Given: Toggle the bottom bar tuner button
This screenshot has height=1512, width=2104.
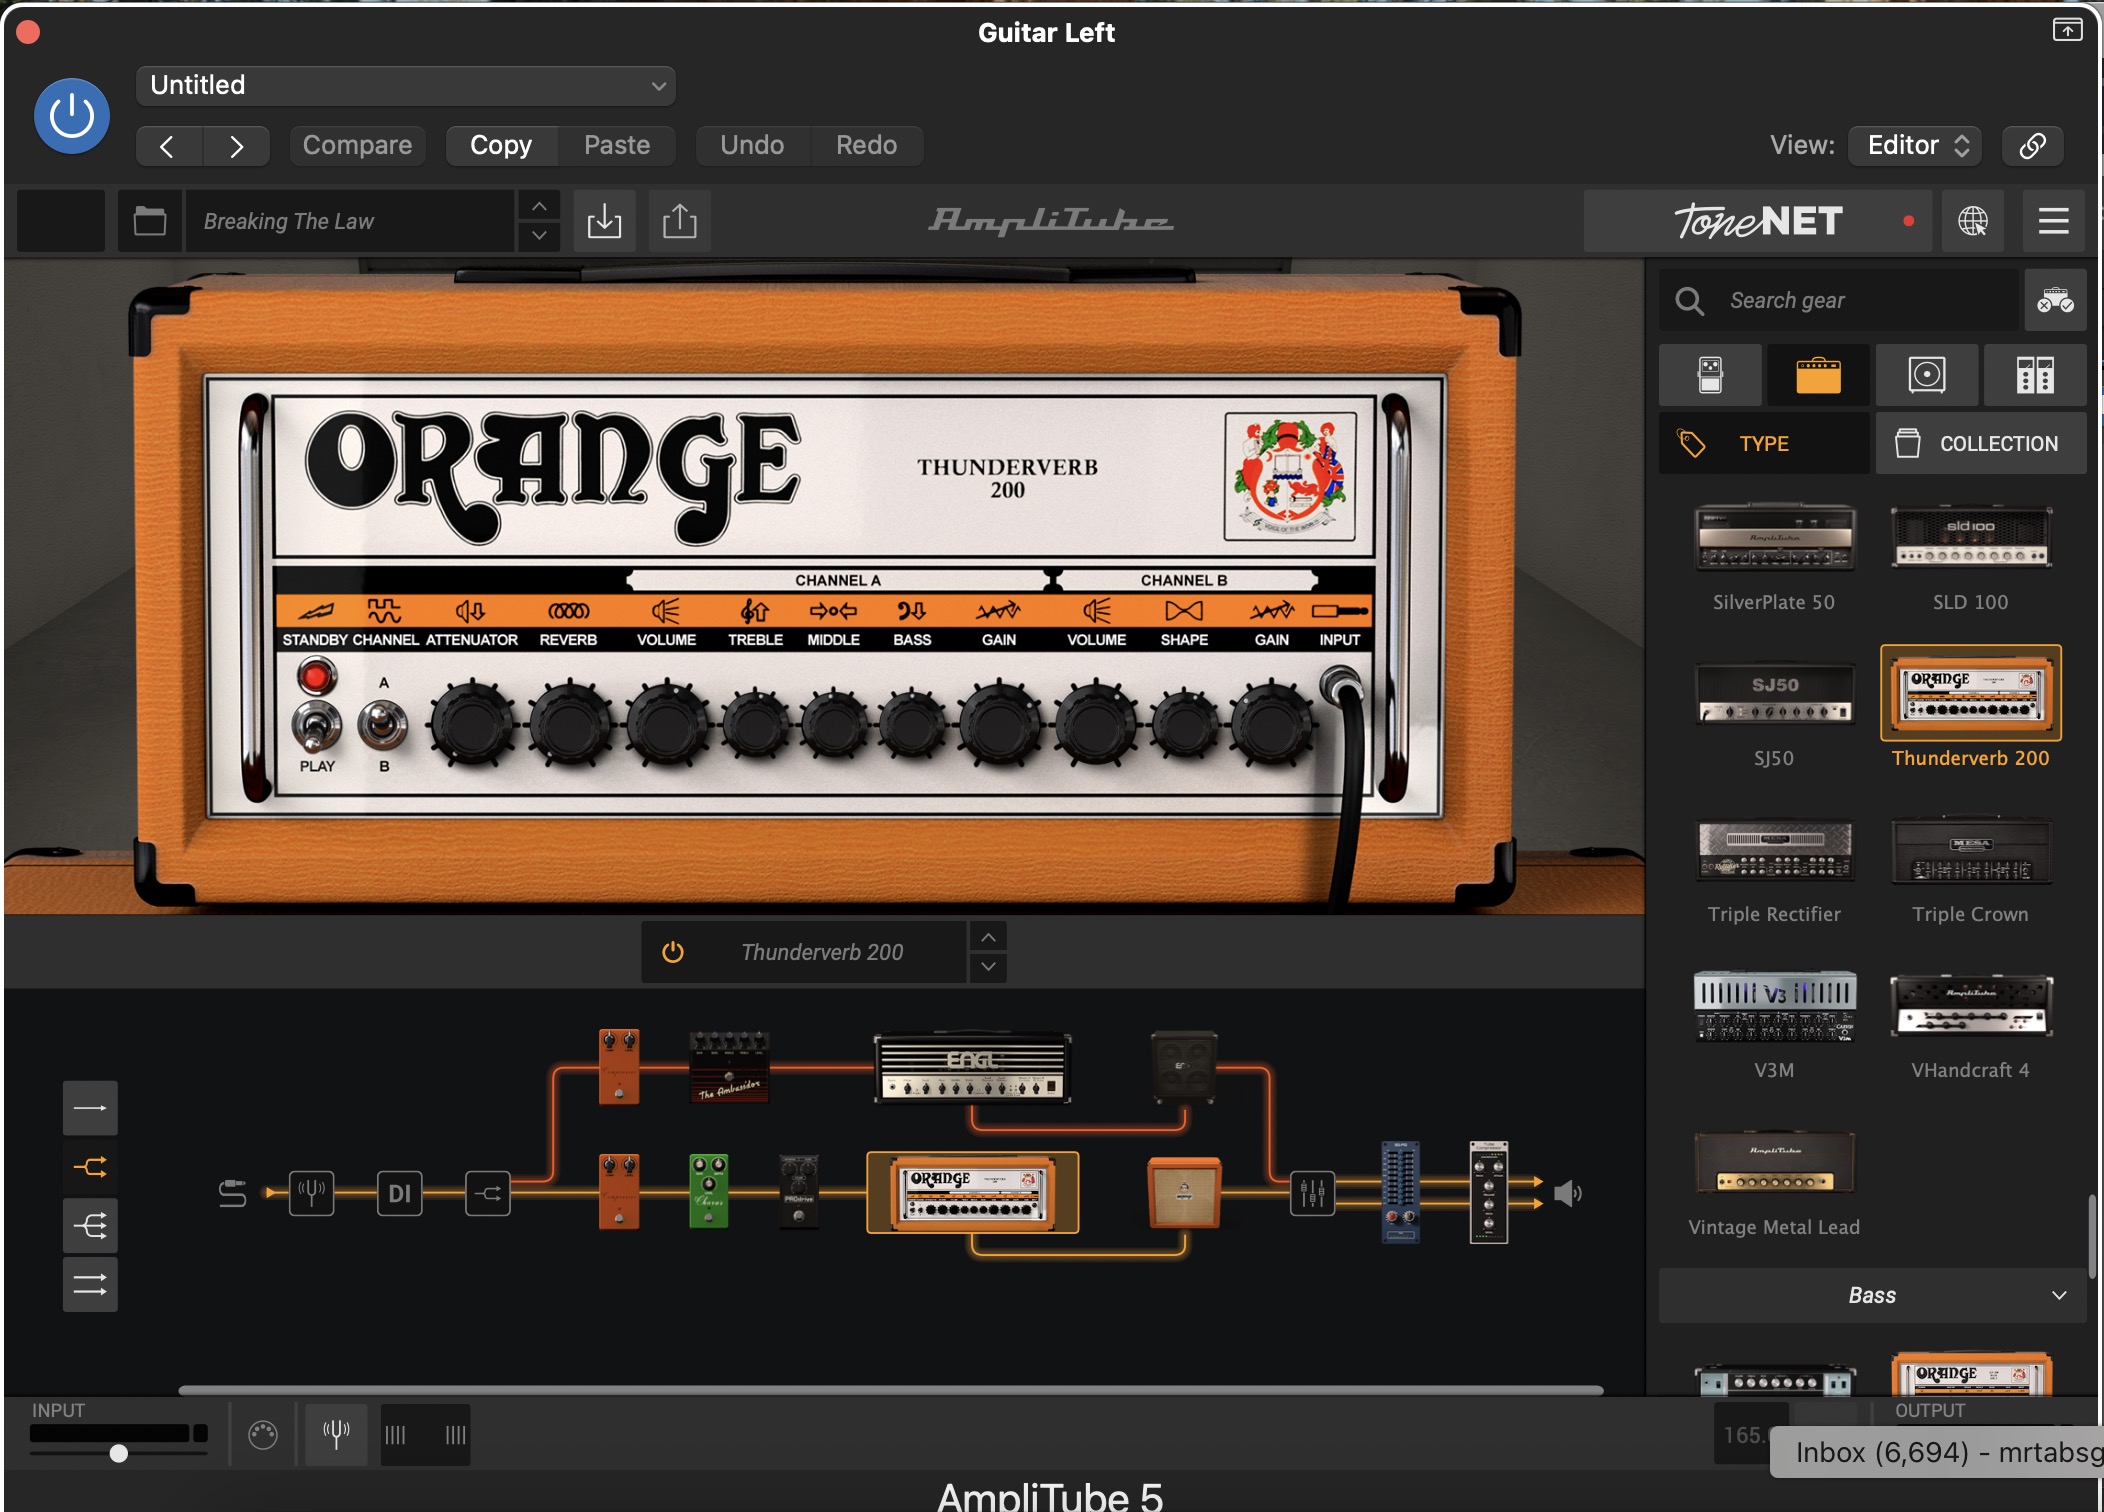Looking at the screenshot, I should click(x=336, y=1435).
